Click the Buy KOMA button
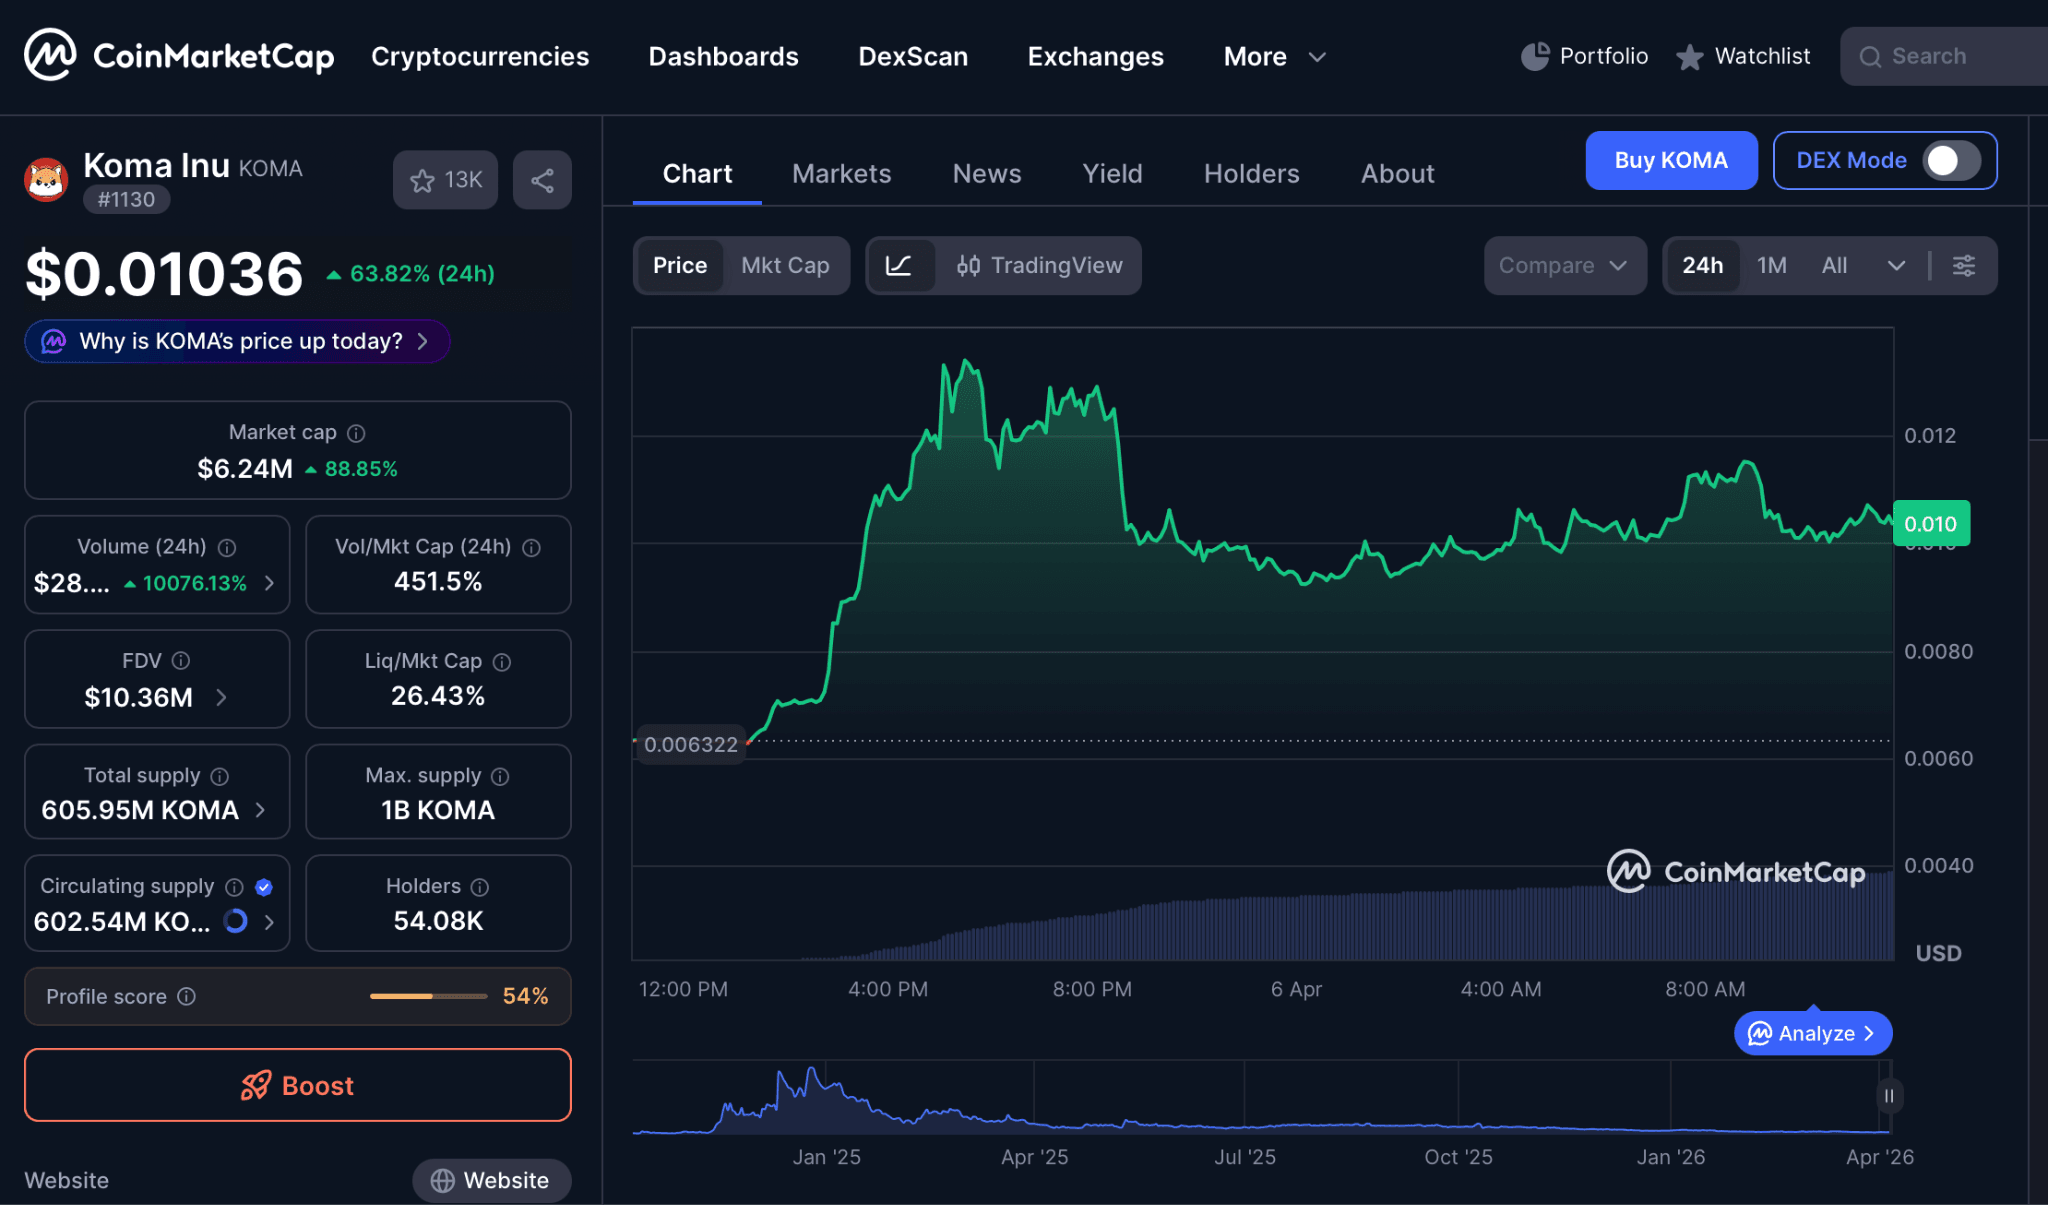This screenshot has width=2048, height=1205. point(1671,160)
